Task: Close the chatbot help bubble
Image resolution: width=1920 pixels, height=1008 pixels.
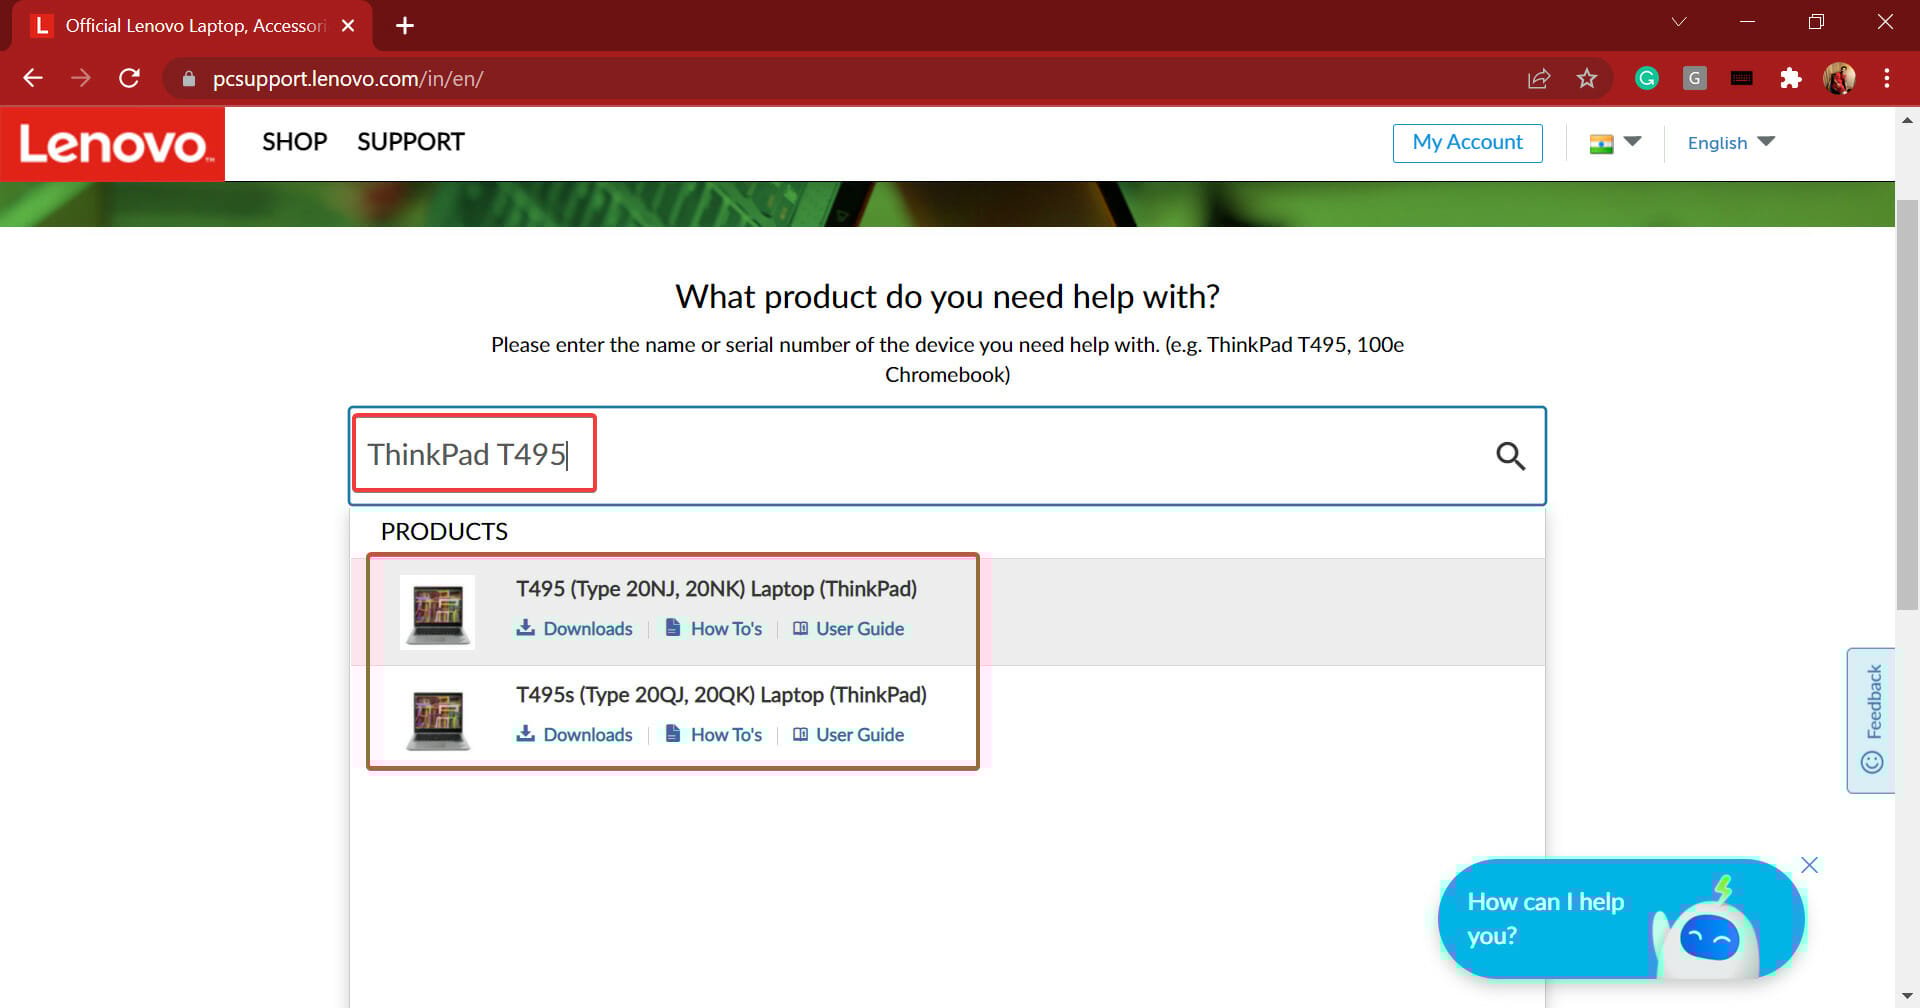Action: pyautogui.click(x=1809, y=865)
